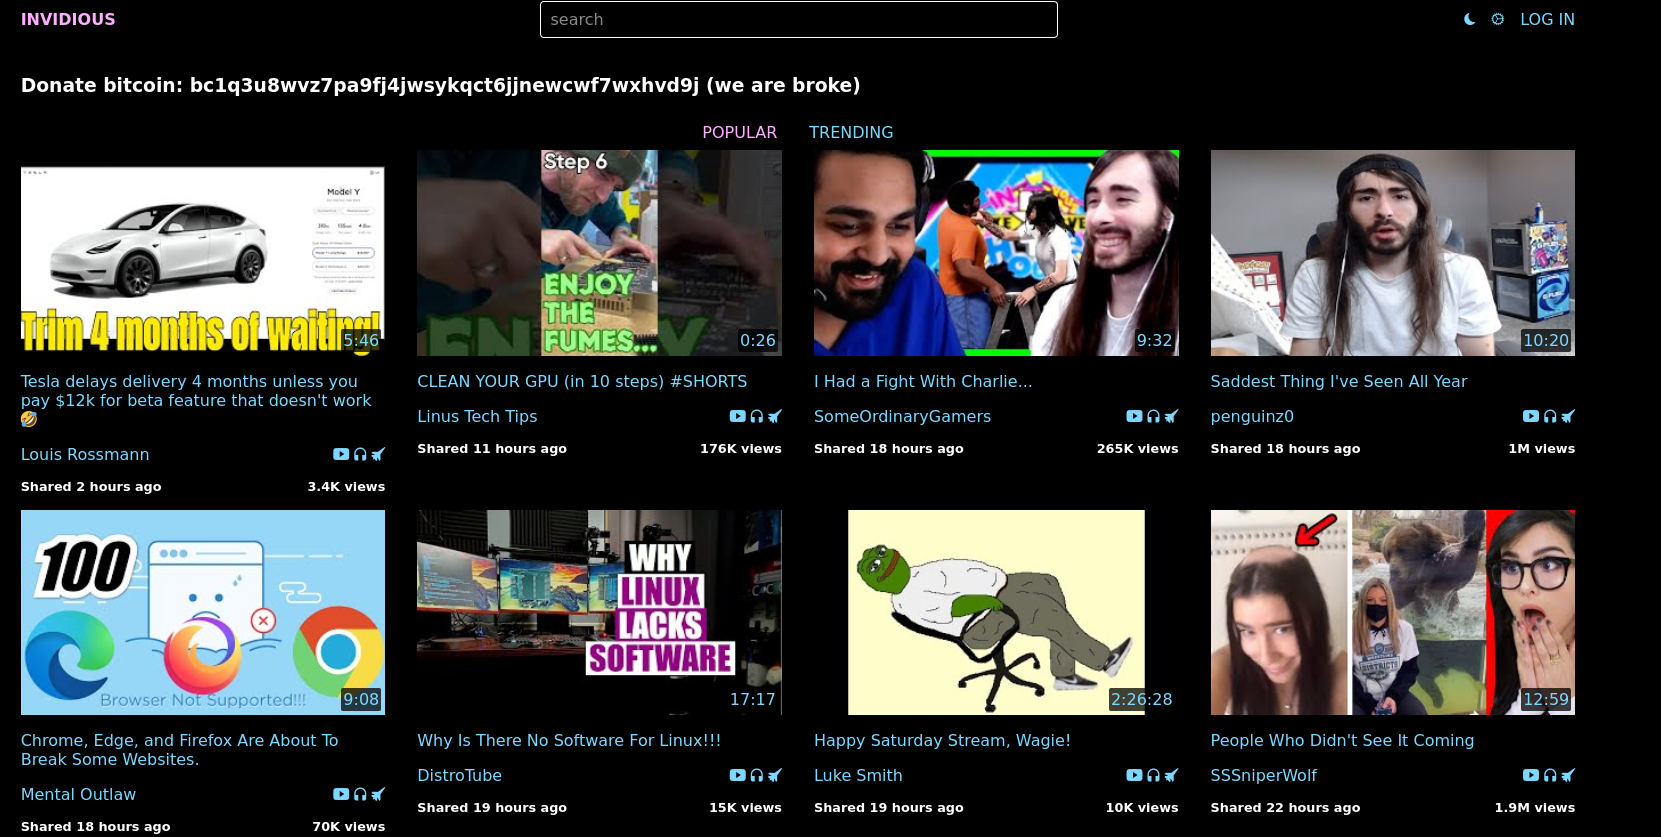
Task: Switch instance icon for SSSniperWolf video
Action: point(1567,775)
